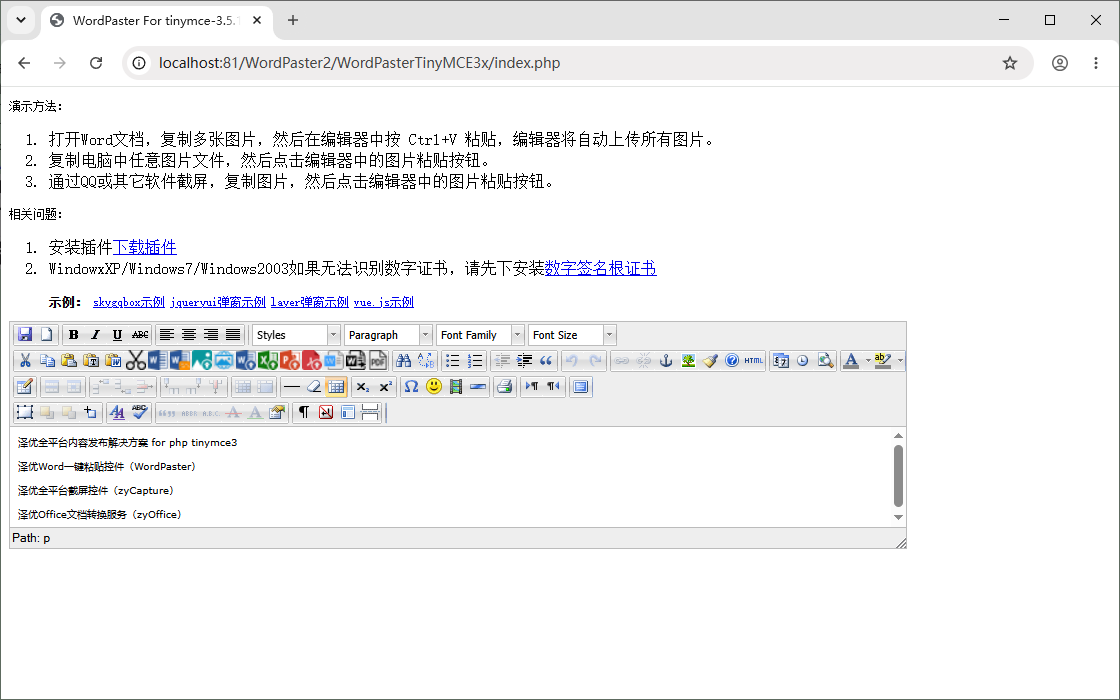Toggle Superscript formatting
Viewport: 1120px width, 700px height.
(386, 386)
